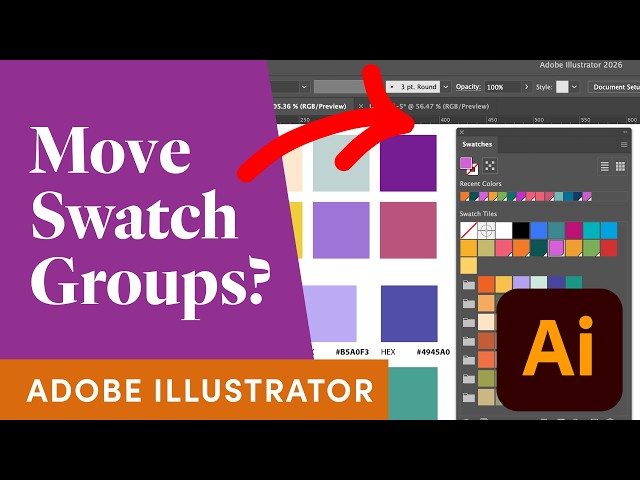This screenshot has height=480, width=640.
Task: Pick the lavender swatch in the first color group
Action: pos(521,284)
